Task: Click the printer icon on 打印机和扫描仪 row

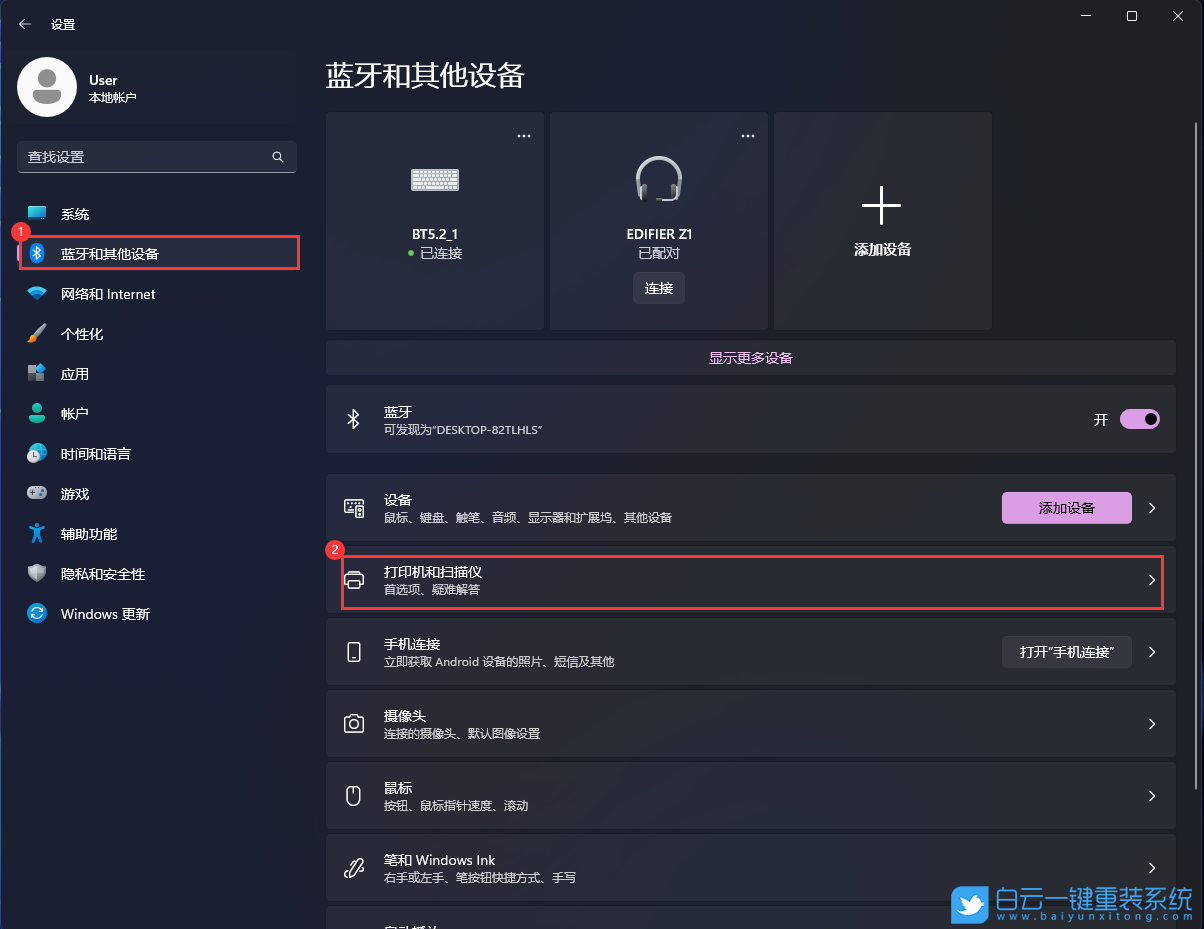Action: [354, 580]
